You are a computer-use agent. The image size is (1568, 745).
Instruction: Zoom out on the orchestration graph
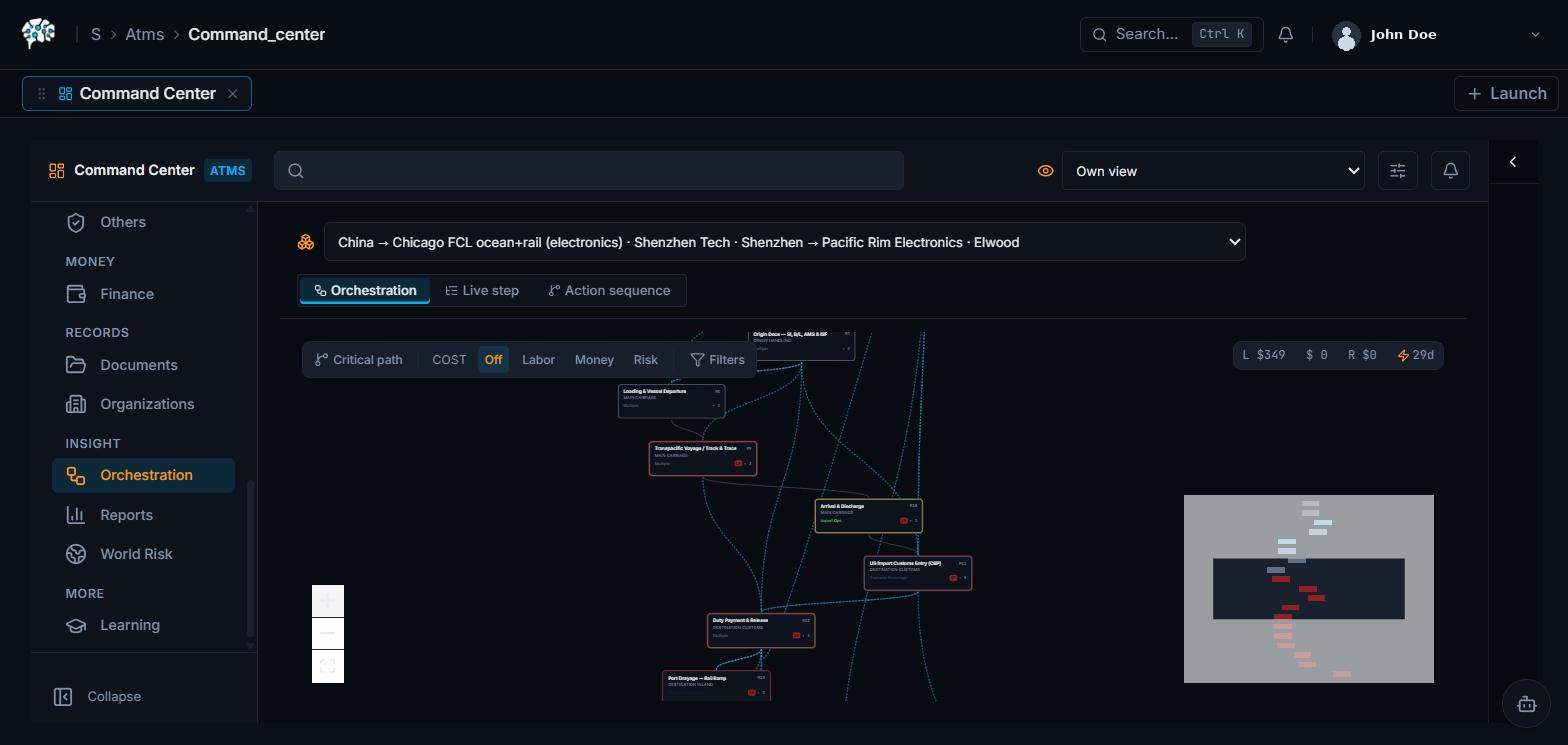(x=328, y=633)
